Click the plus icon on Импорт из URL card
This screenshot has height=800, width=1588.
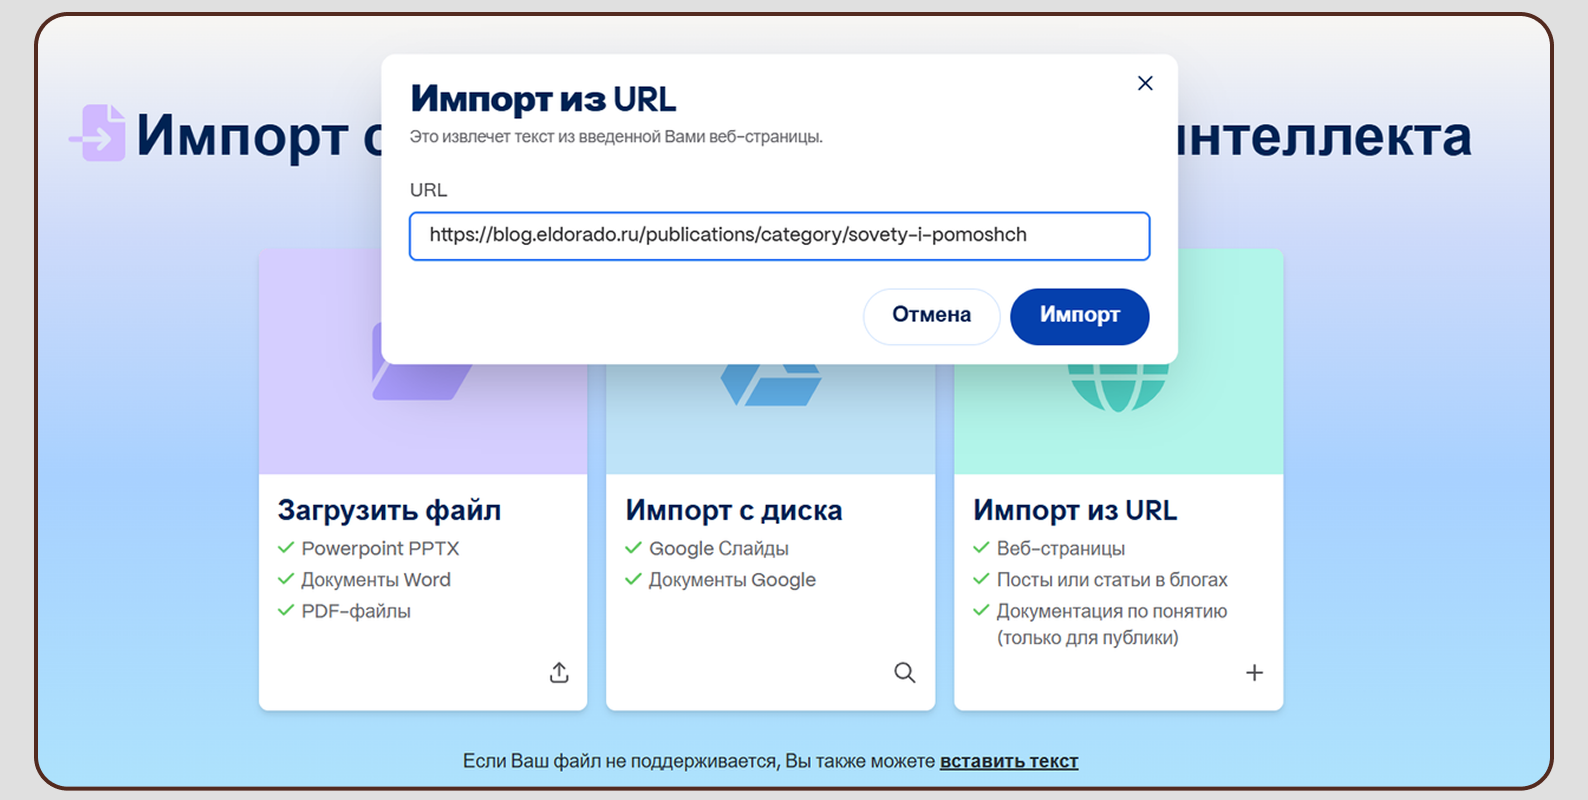tap(1254, 673)
